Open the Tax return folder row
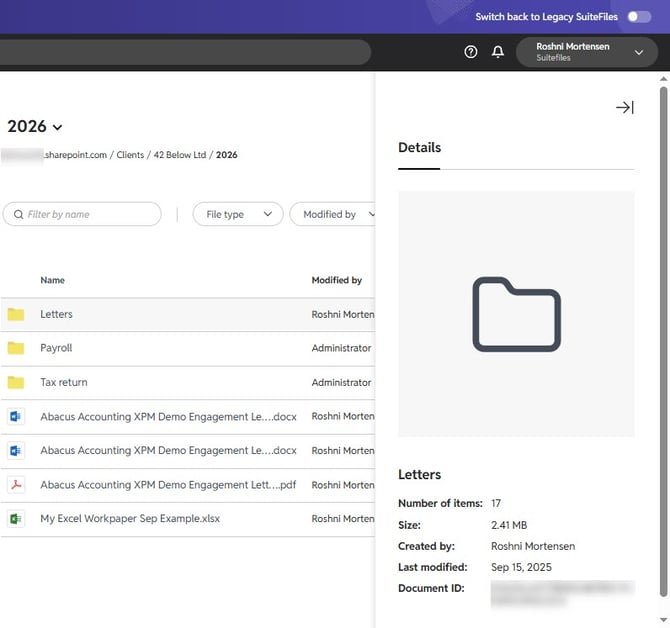Viewport: 670px width, 628px height. tap(188, 382)
